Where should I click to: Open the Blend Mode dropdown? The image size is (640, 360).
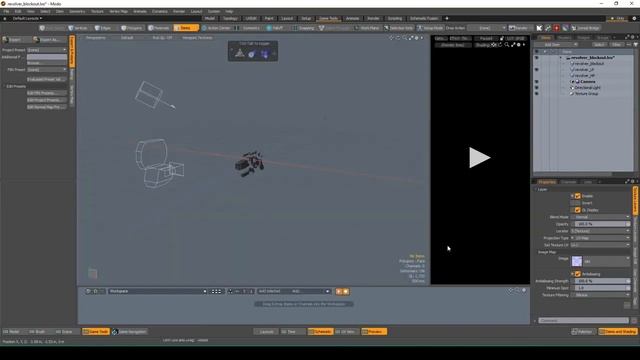[600, 217]
